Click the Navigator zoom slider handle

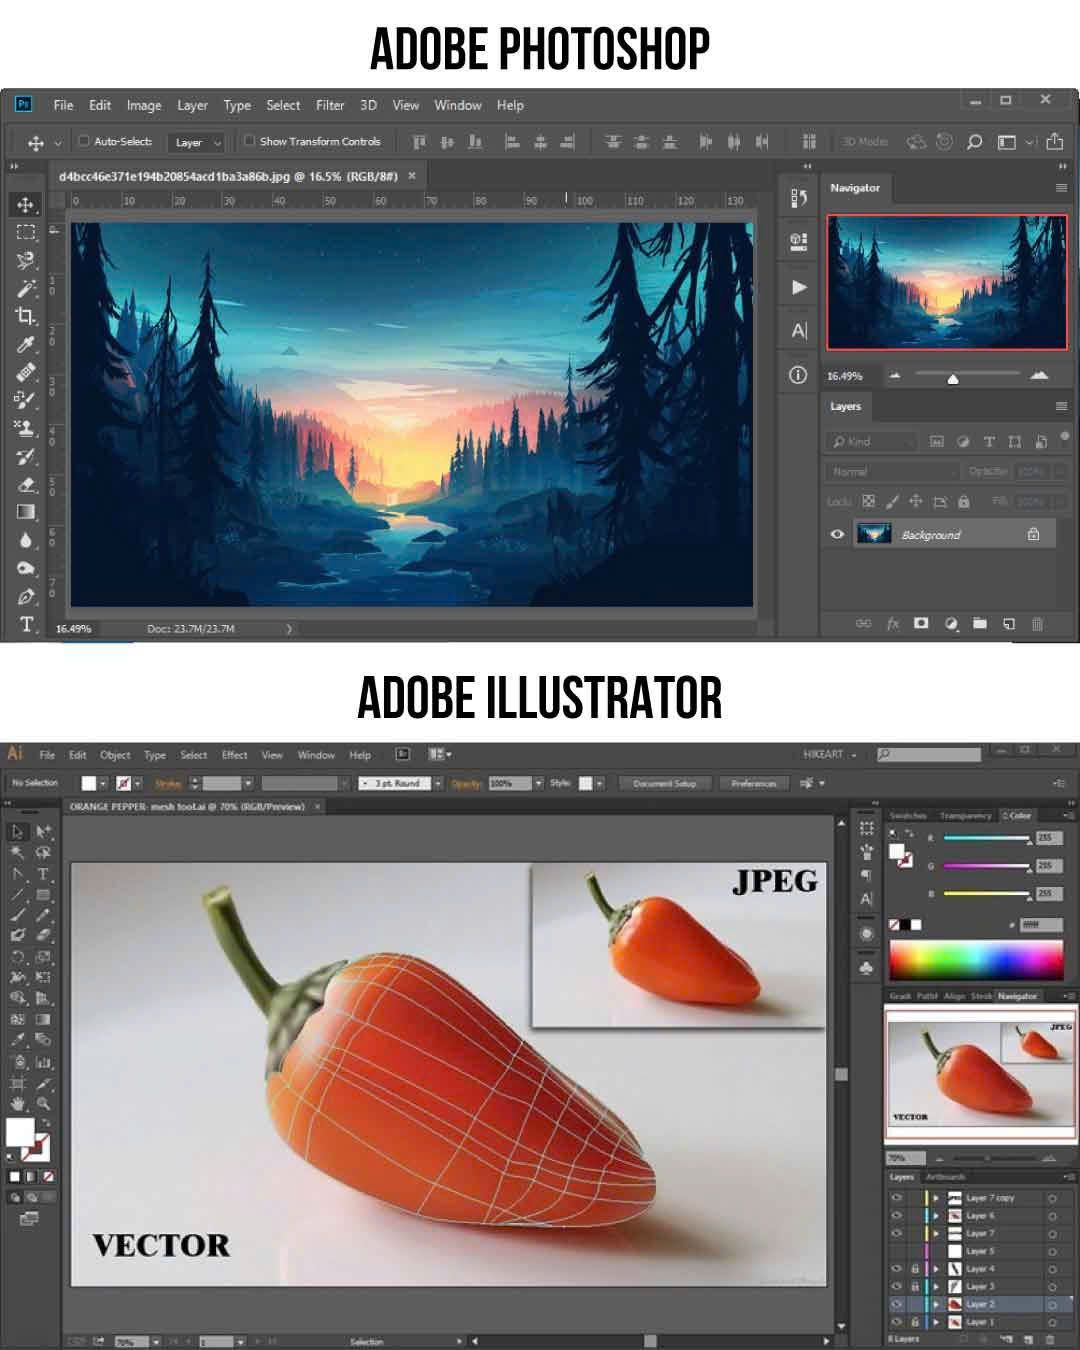click(953, 378)
